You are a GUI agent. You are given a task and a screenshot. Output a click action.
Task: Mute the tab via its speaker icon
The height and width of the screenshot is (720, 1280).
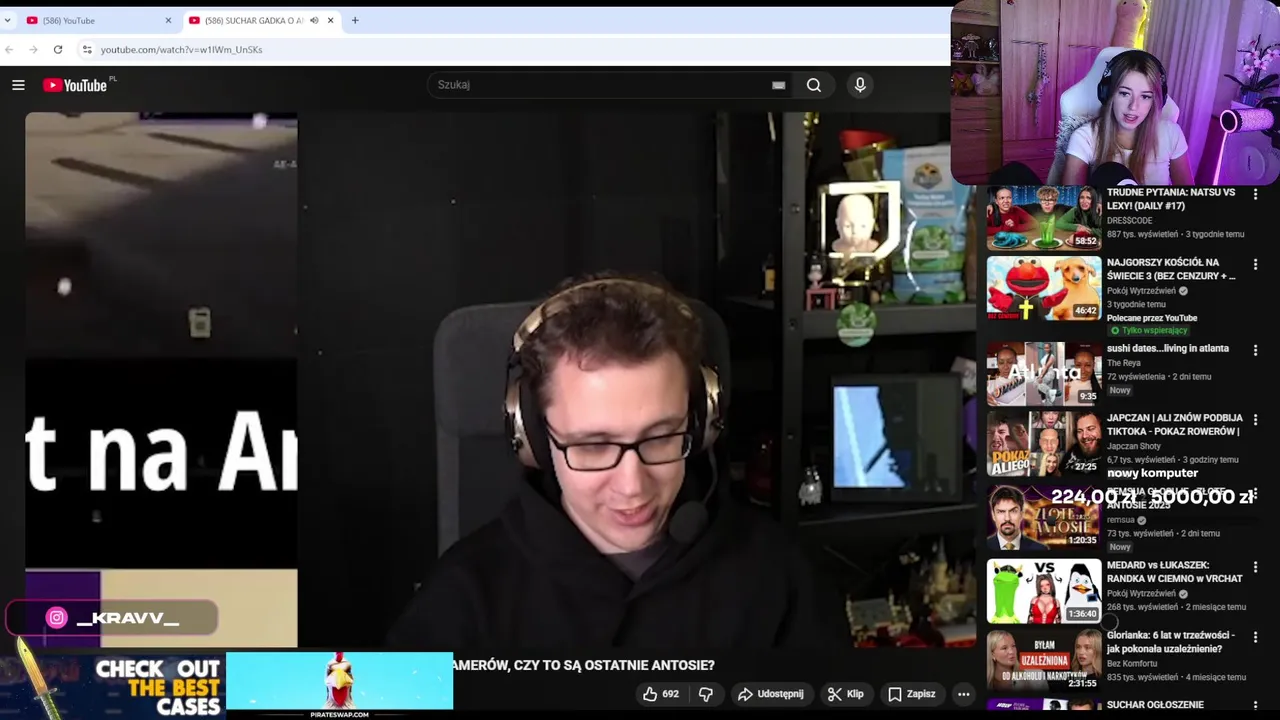(314, 20)
